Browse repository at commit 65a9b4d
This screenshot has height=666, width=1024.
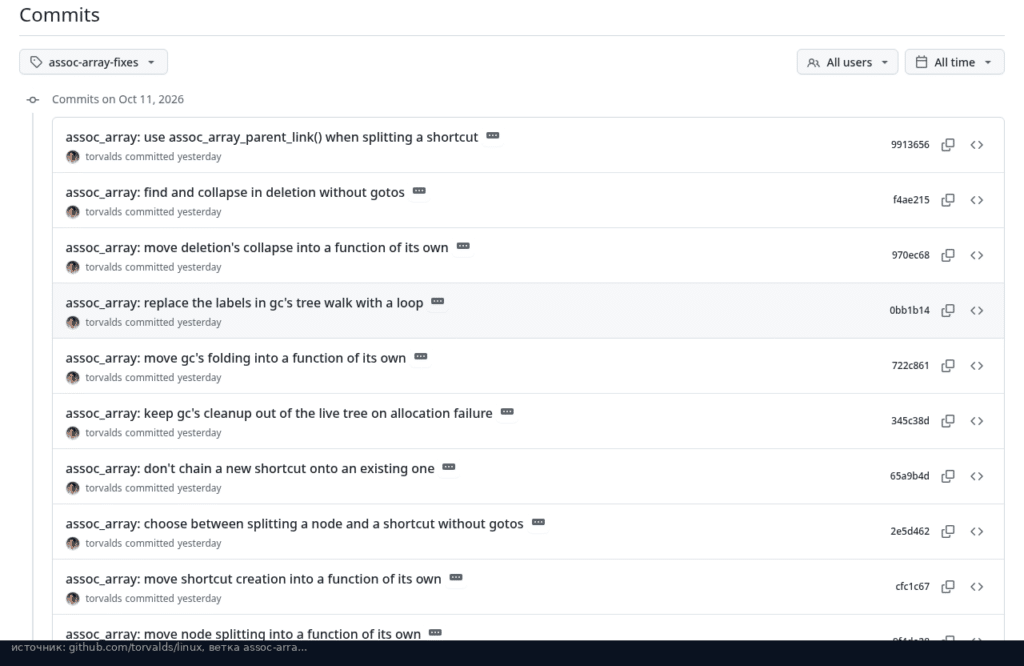(976, 476)
